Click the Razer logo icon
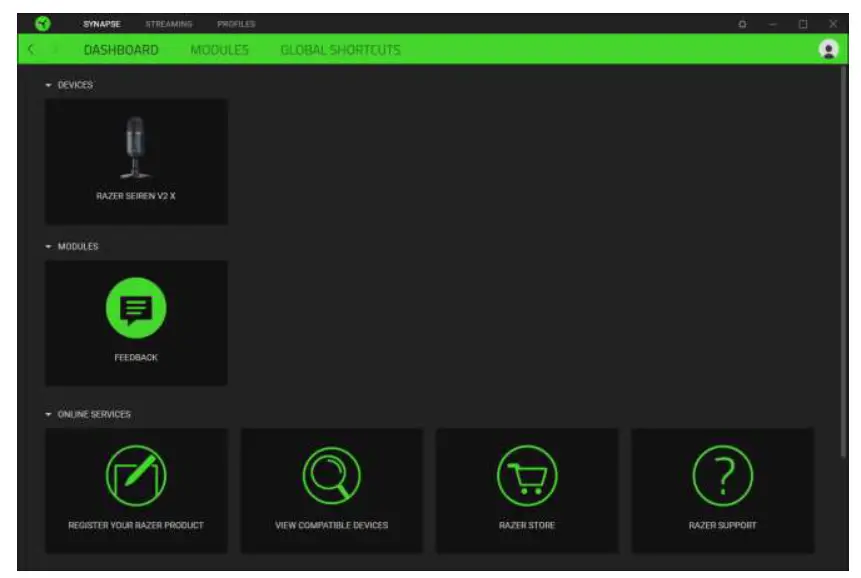Viewport: 861px width, 578px height. [x=43, y=24]
